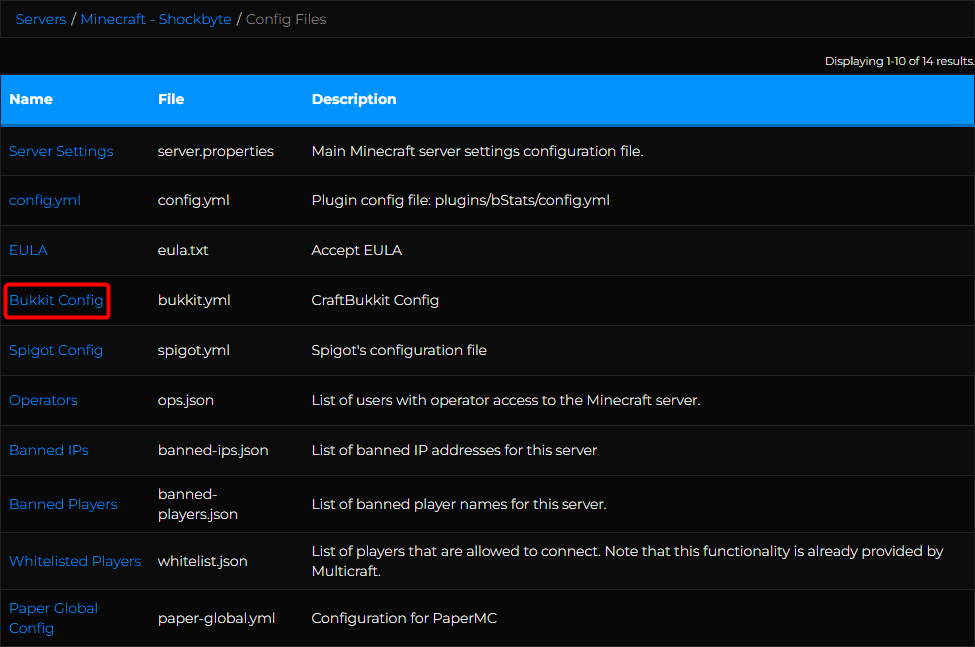Open the Minecraft - Shockbyte breadcrumb link
The image size is (975, 647).
156,19
